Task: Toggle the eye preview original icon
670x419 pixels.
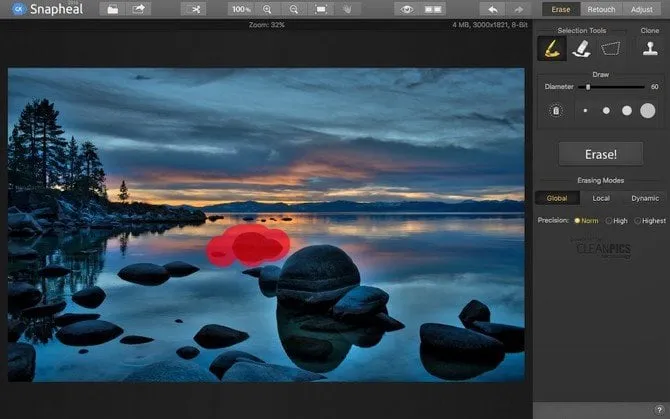Action: tap(406, 9)
